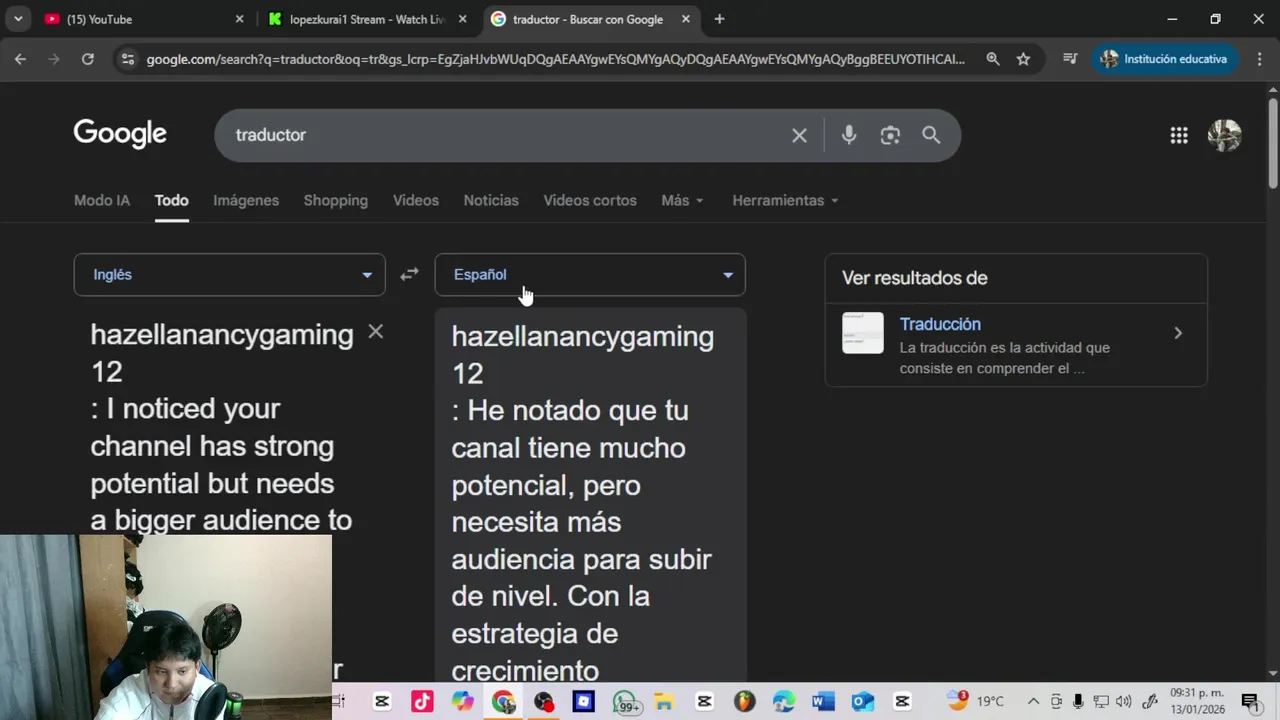
Task: Switch to the lopezkurai1 Stream tab
Action: (x=368, y=19)
